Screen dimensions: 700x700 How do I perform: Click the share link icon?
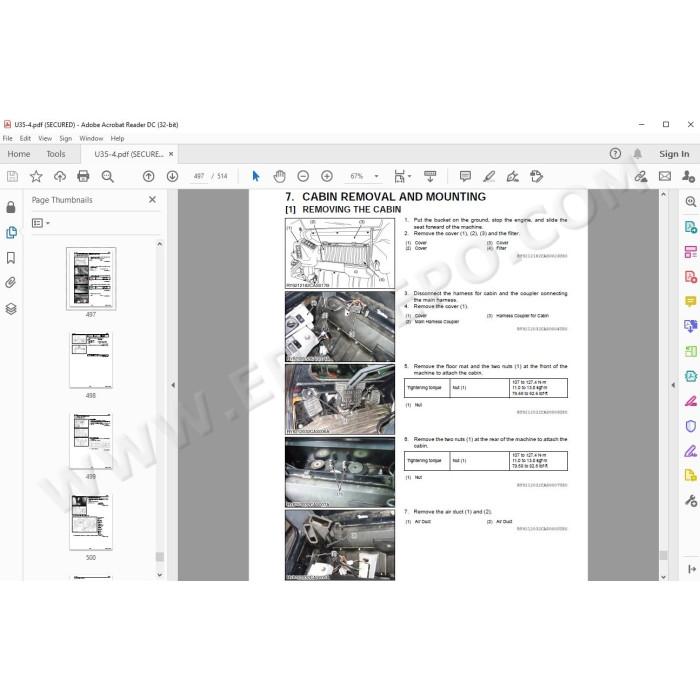(x=641, y=176)
